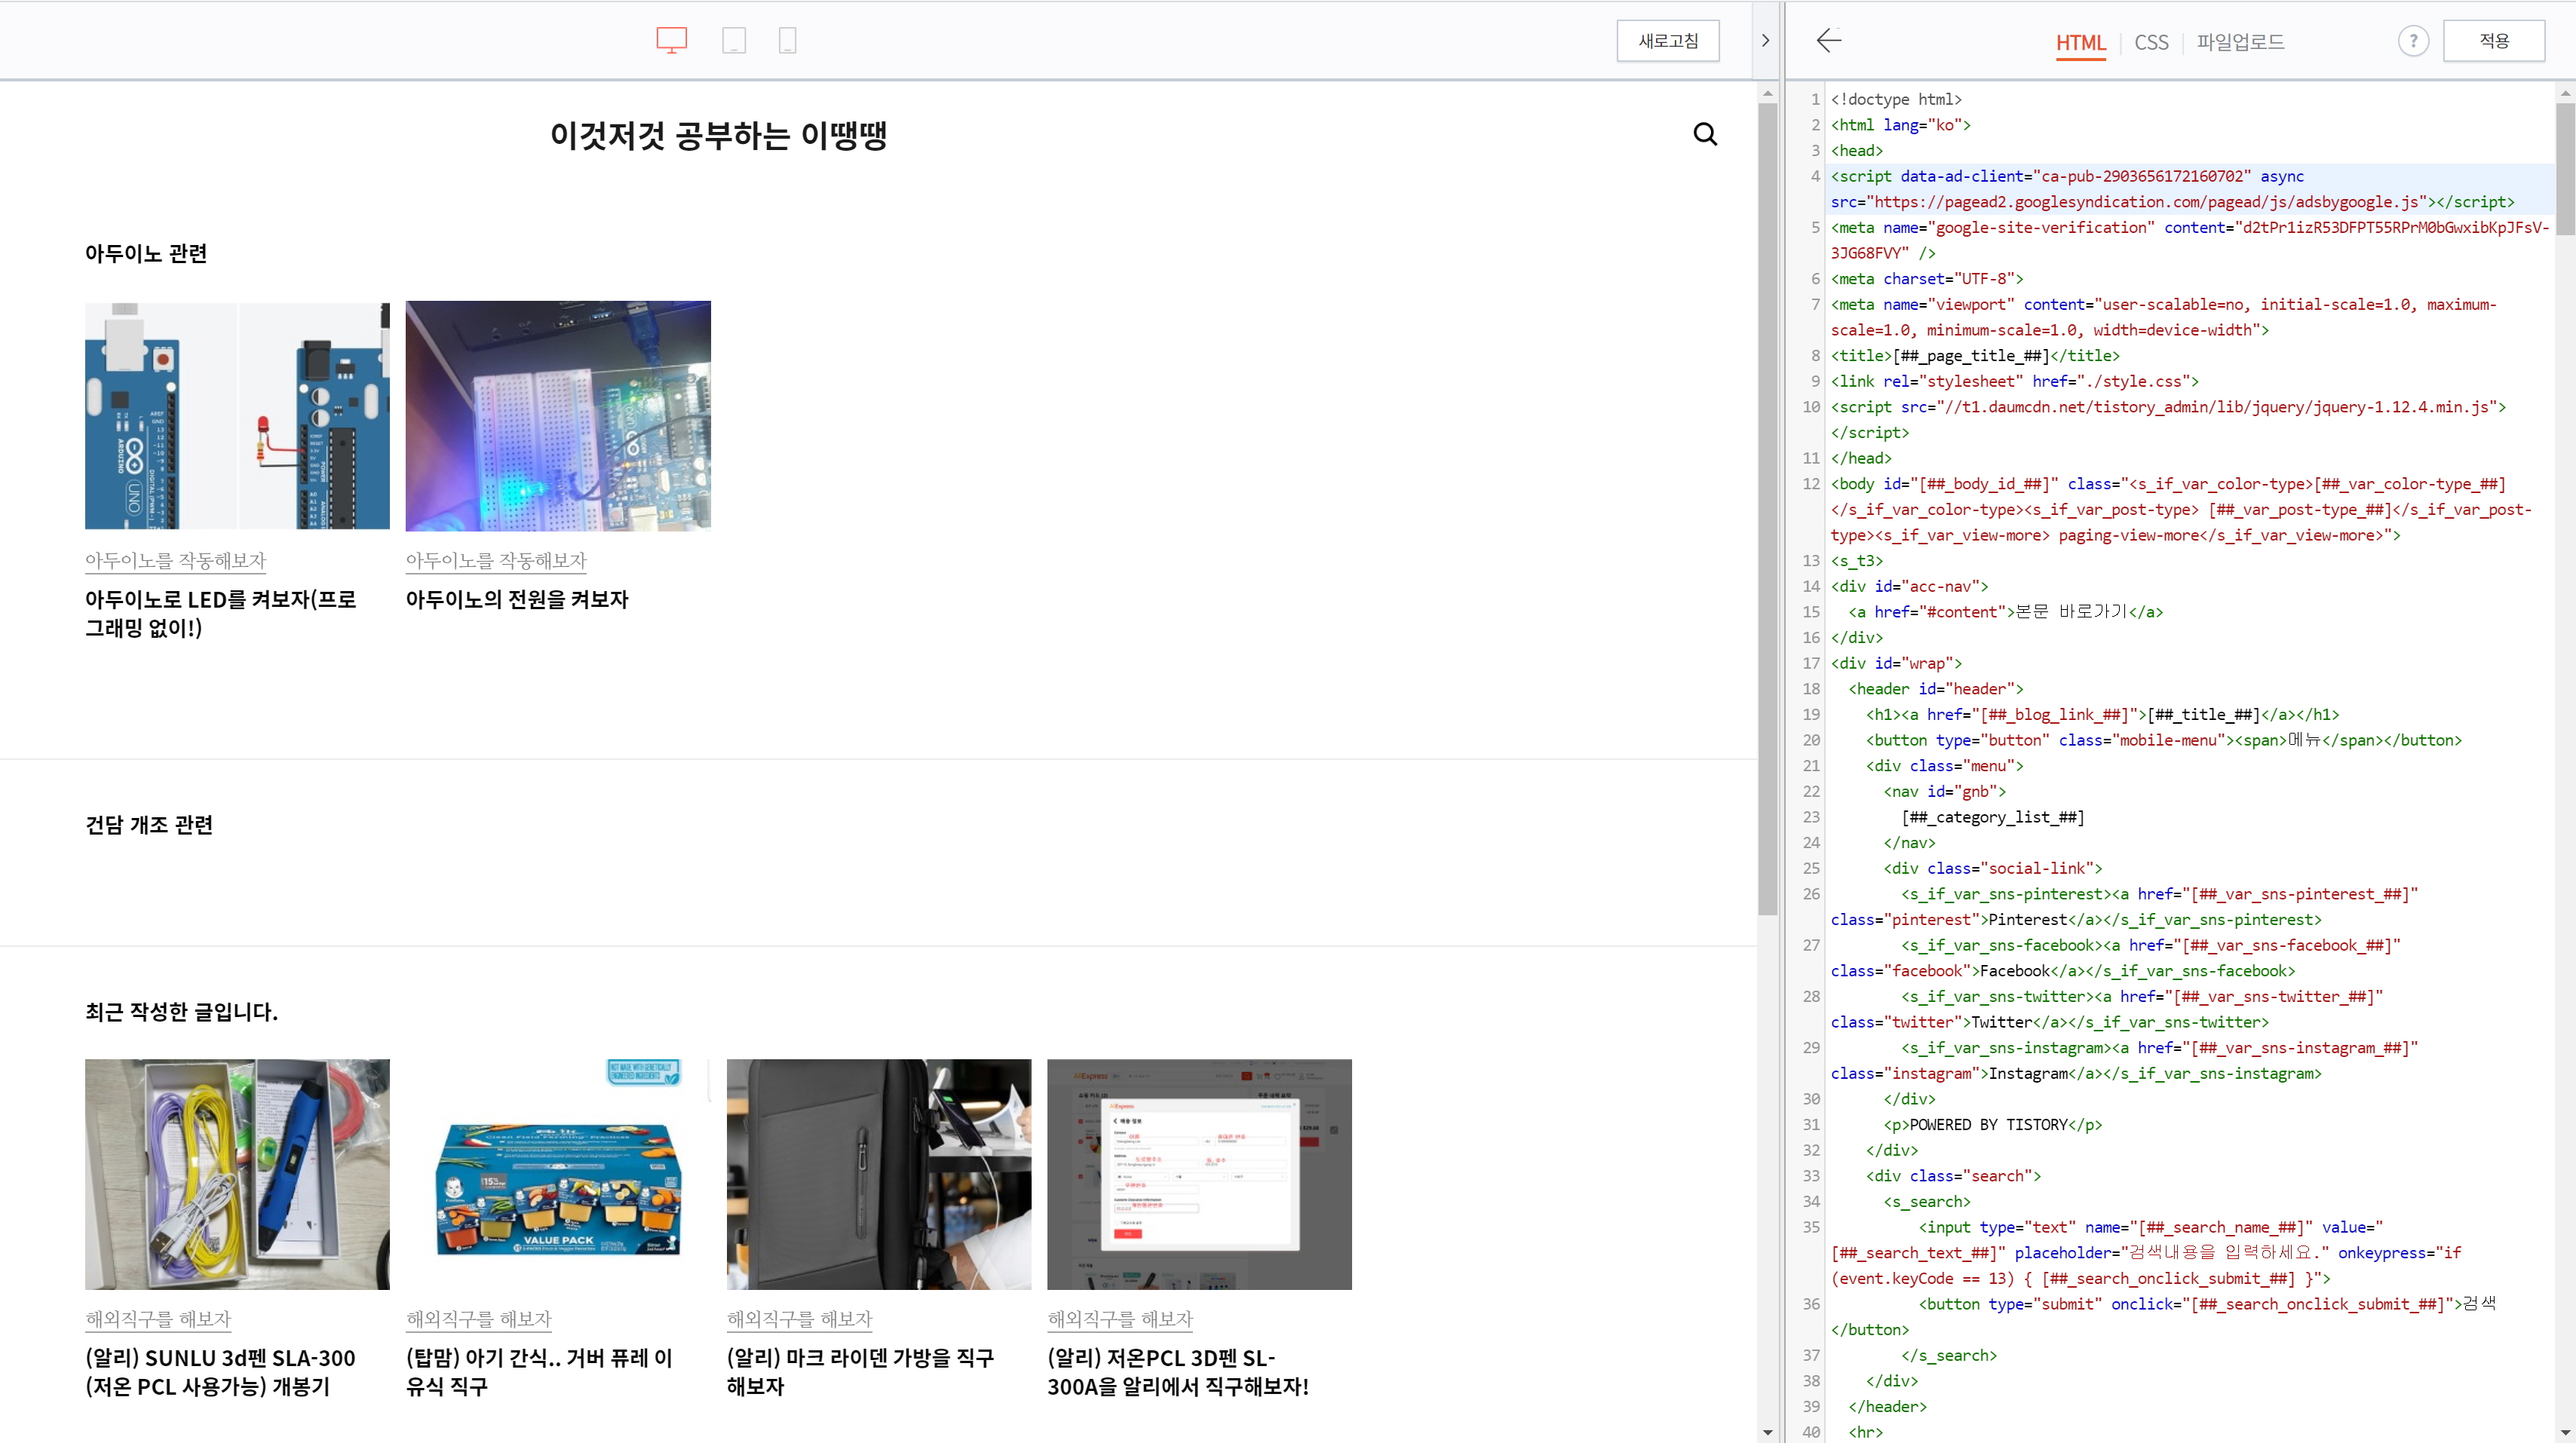Click the blog search magnifier icon

(1705, 134)
